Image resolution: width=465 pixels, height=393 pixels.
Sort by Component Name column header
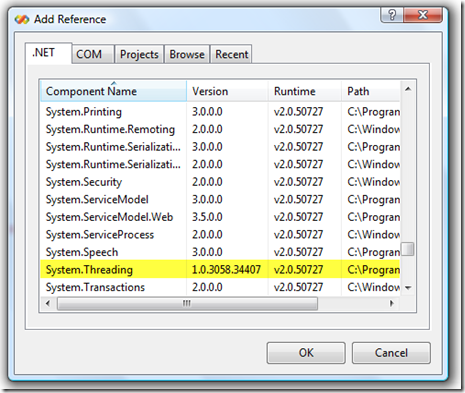coord(113,91)
